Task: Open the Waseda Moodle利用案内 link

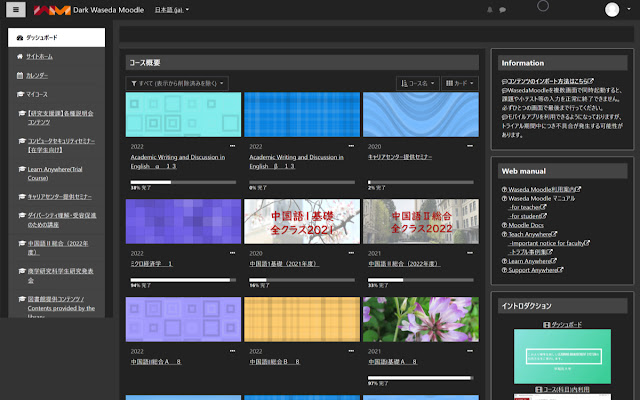Action: click(540, 188)
